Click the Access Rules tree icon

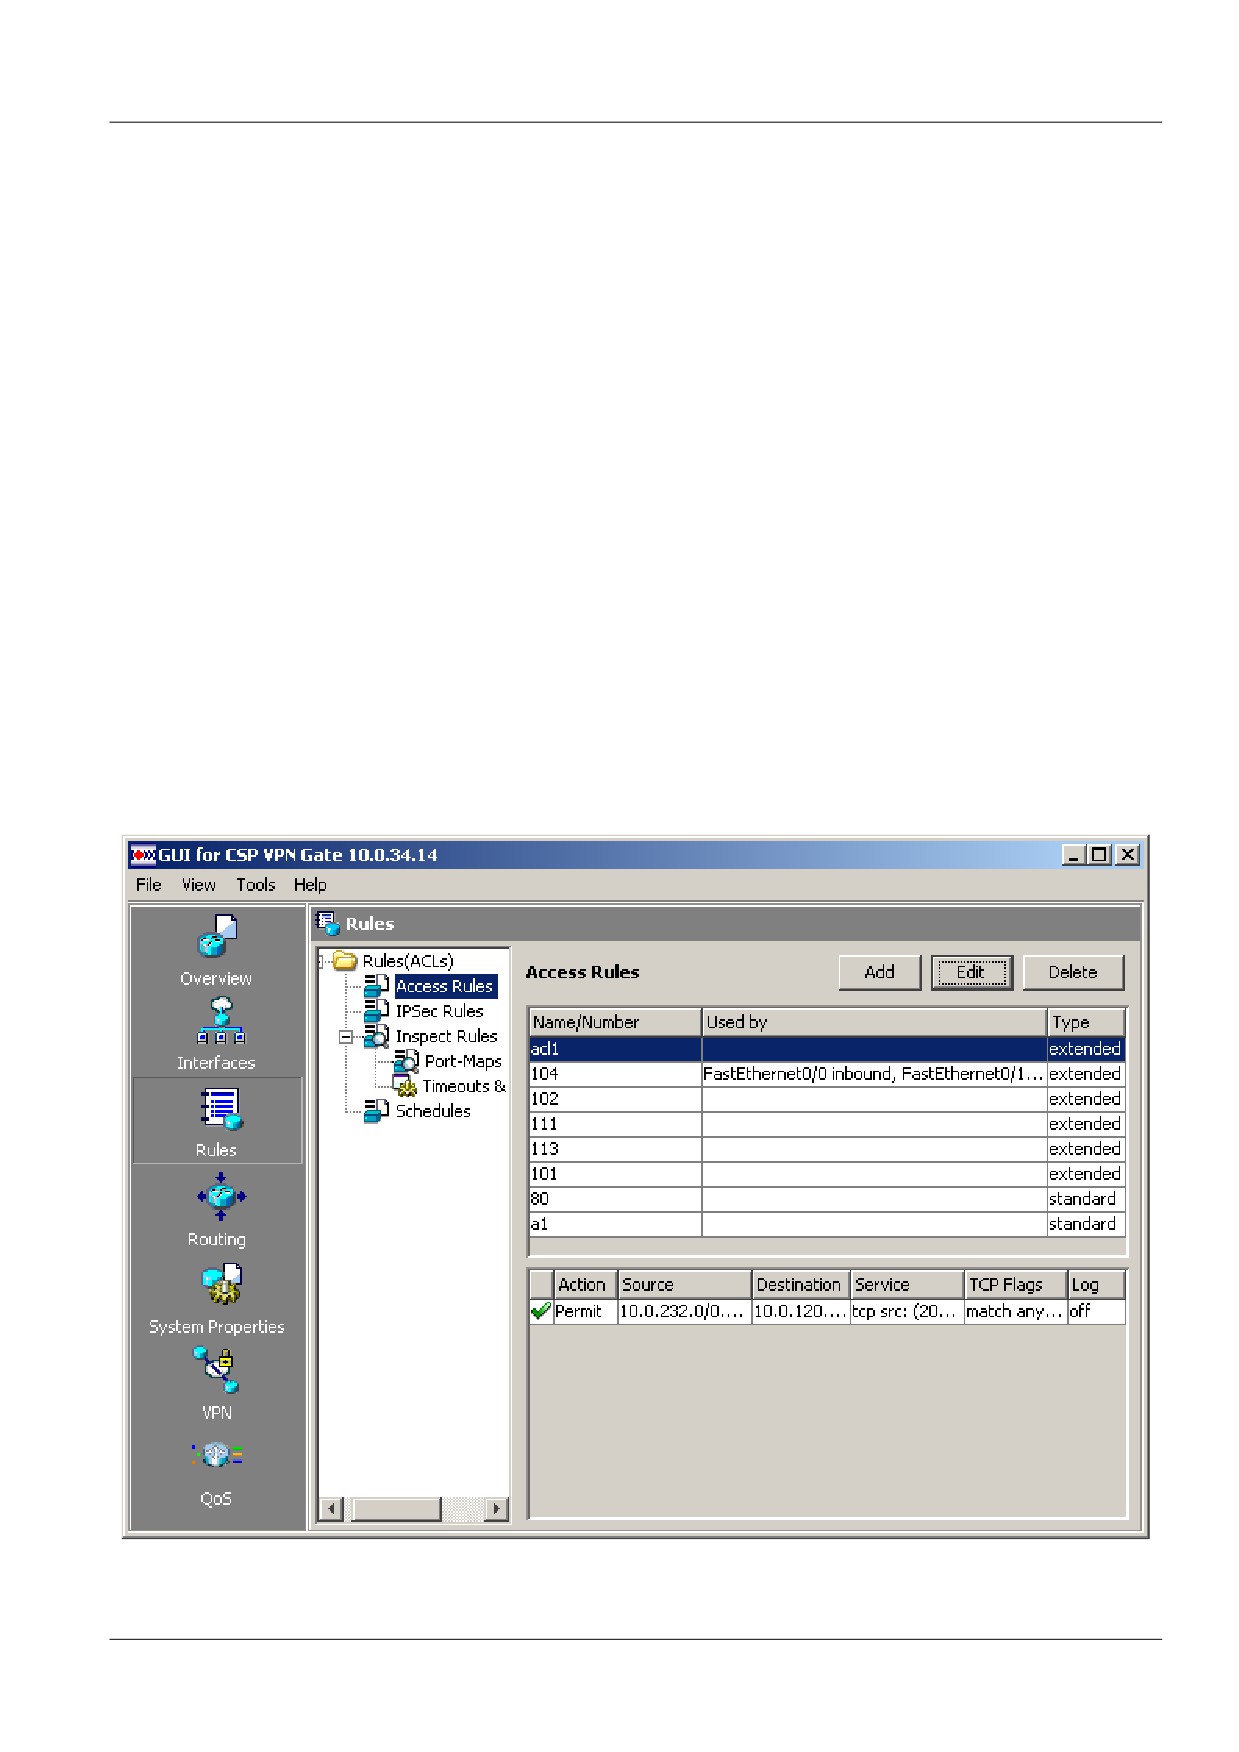click(x=377, y=986)
